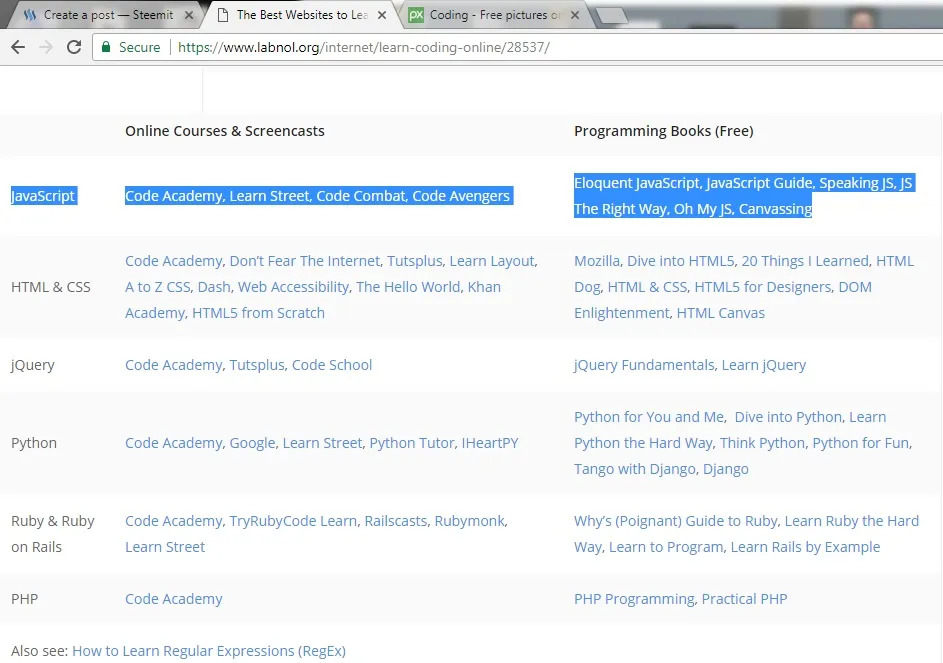Open Code Academy link in PHP row
The image size is (943, 663).
point(174,599)
